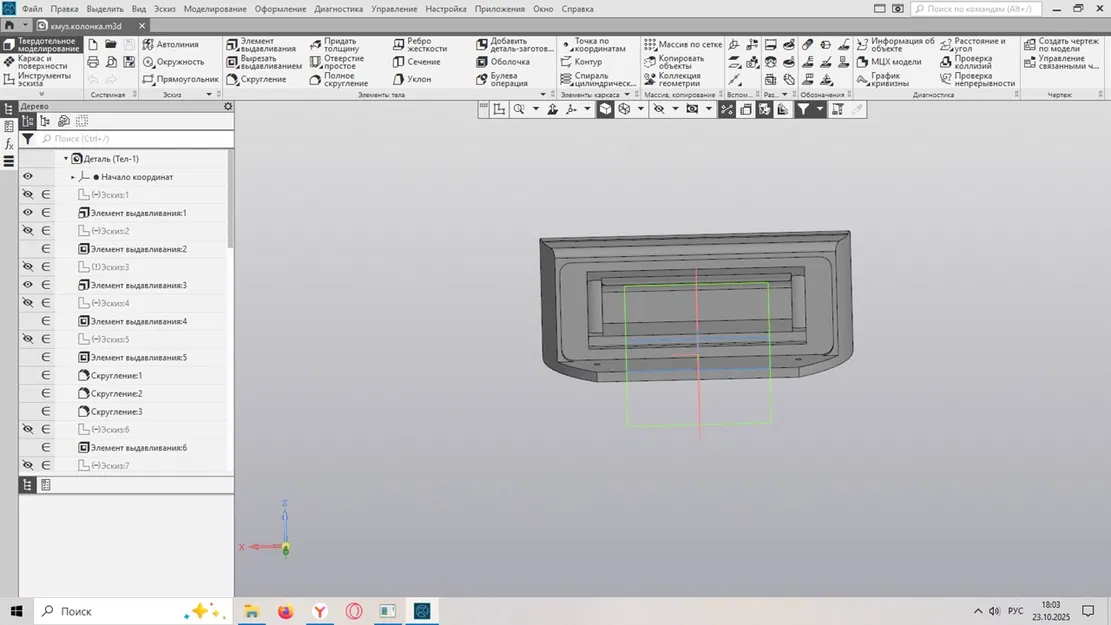The image size is (1111, 625).
Task: Show Эскиз:1 using its eye toggle
Action: click(x=28, y=194)
